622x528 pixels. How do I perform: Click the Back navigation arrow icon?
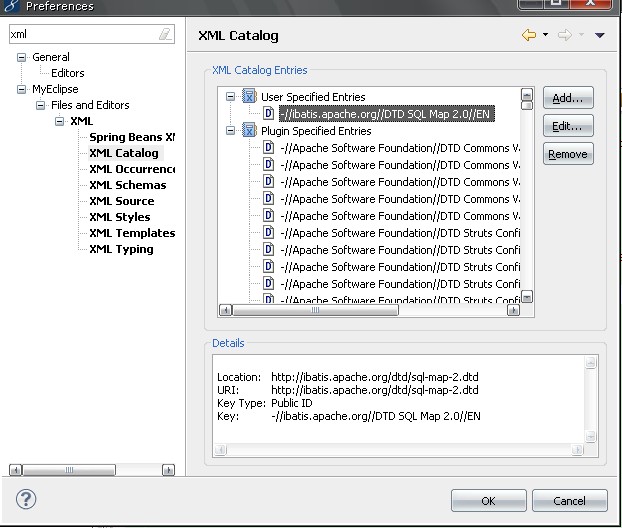pos(529,35)
